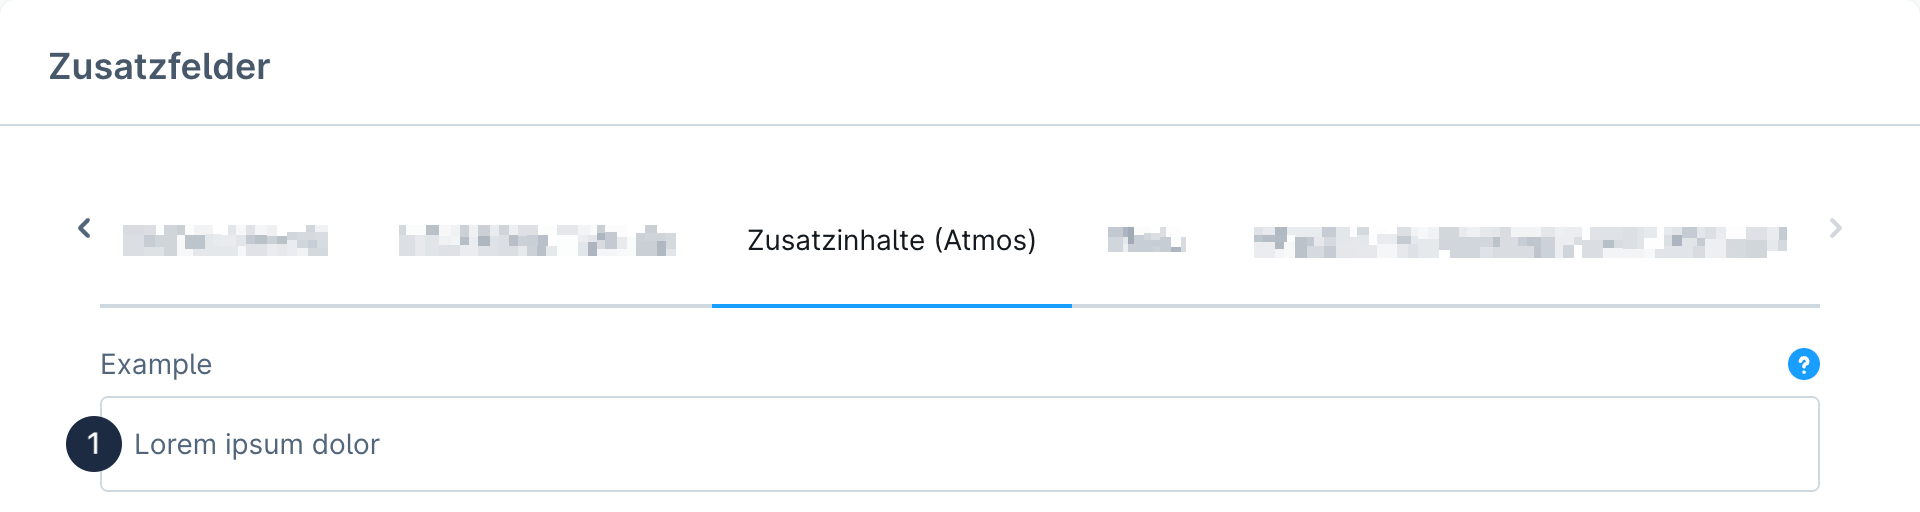The height and width of the screenshot is (512, 1920).
Task: Open the blurred tab just before Zusatzinhalte (Atmos)
Action: click(x=537, y=241)
